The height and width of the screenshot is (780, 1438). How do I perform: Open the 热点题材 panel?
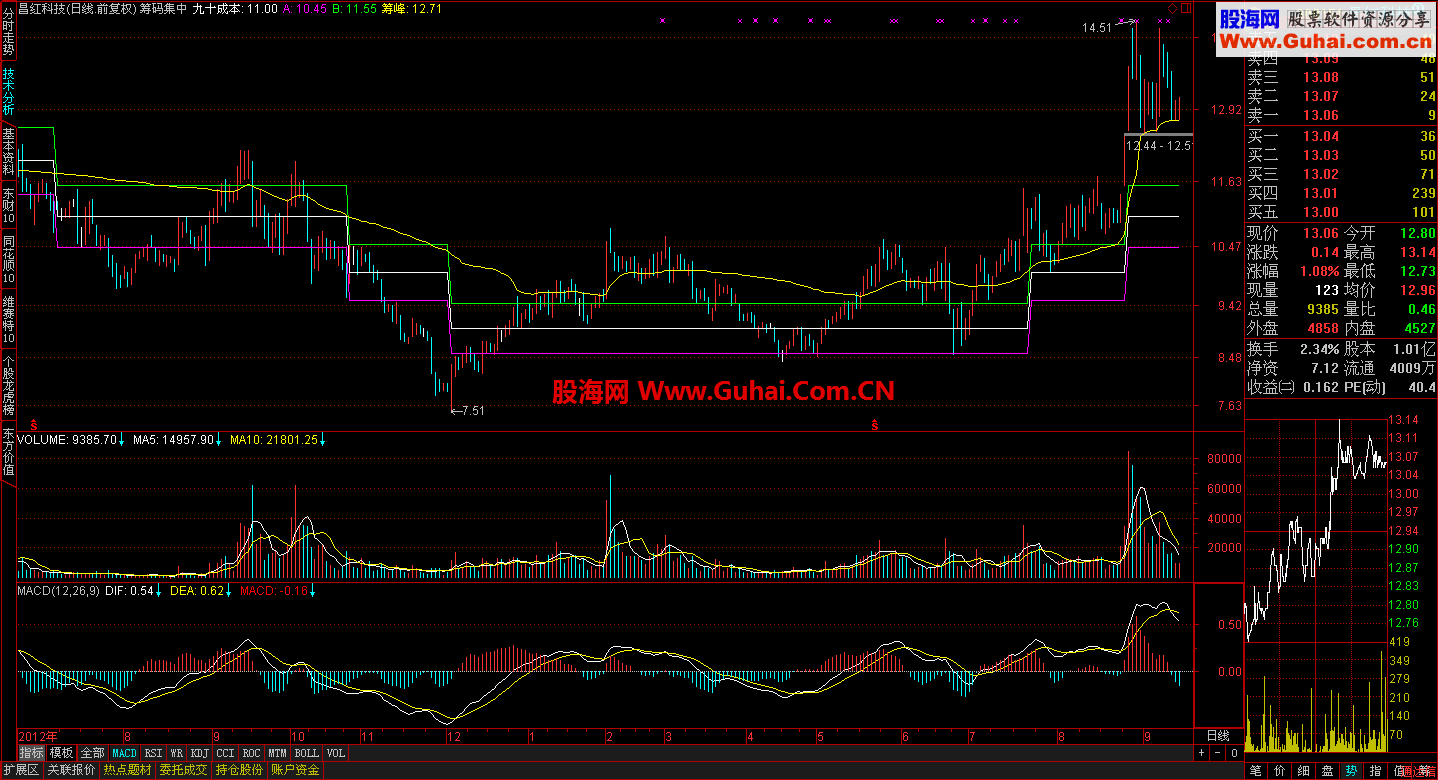tap(128, 770)
